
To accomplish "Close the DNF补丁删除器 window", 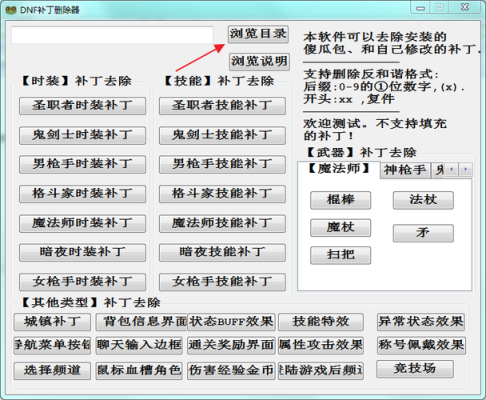I will coord(465,7).
